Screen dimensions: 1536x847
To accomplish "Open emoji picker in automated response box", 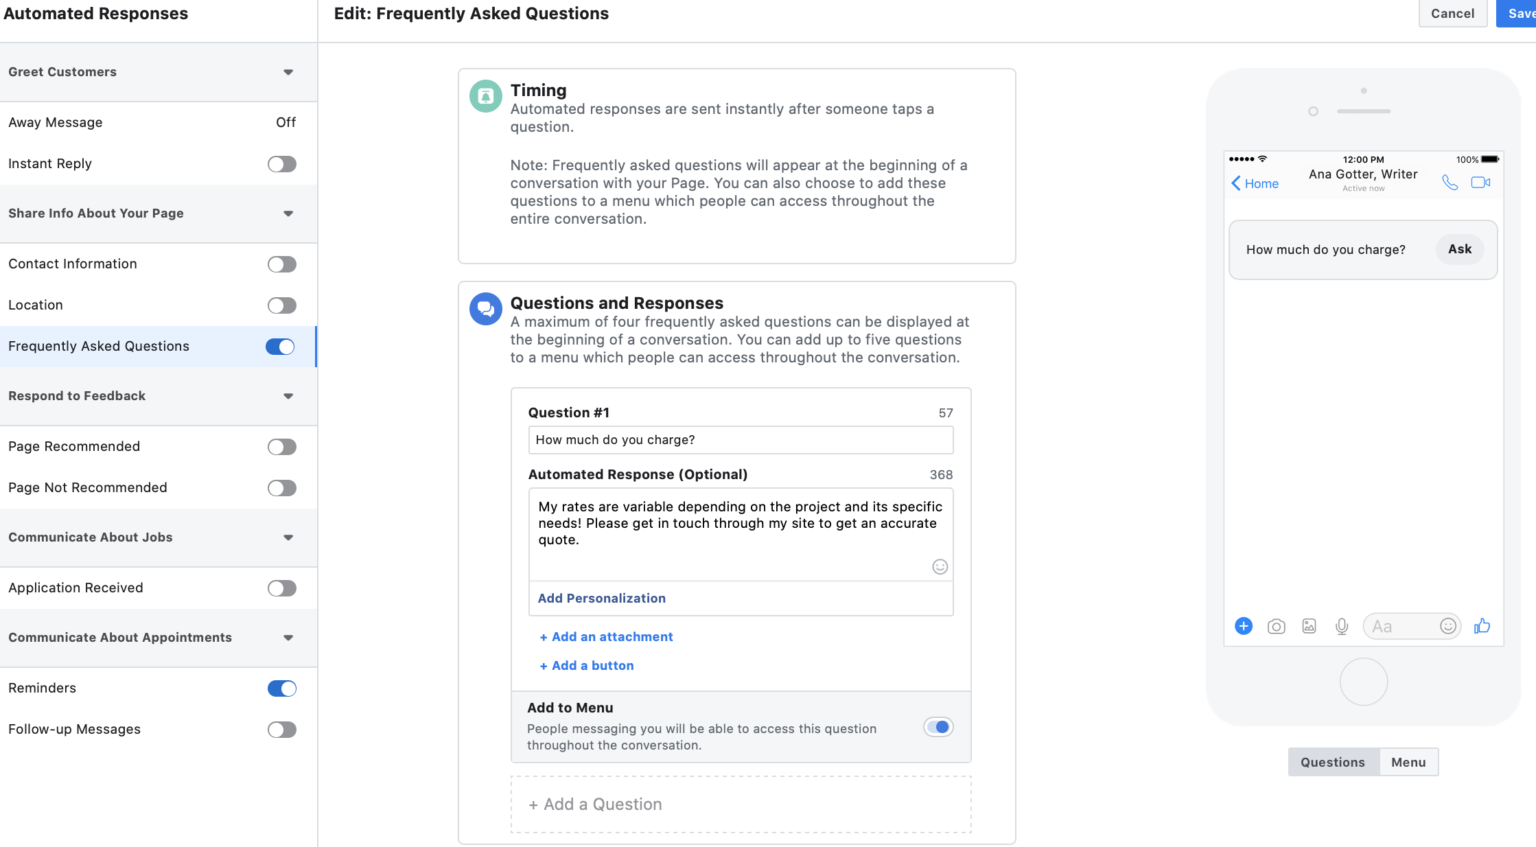I will pos(940,567).
